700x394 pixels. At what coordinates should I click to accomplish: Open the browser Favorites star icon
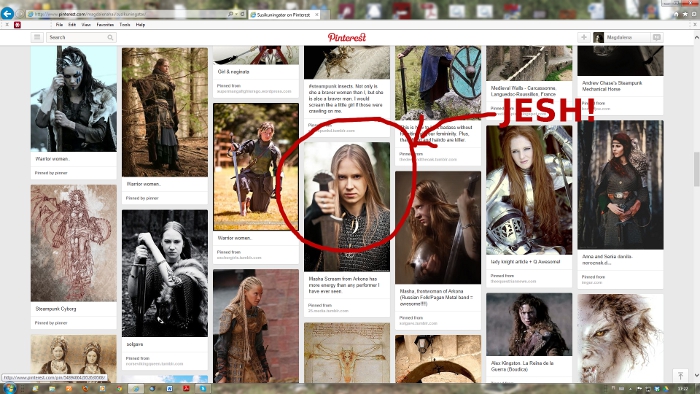(685, 14)
